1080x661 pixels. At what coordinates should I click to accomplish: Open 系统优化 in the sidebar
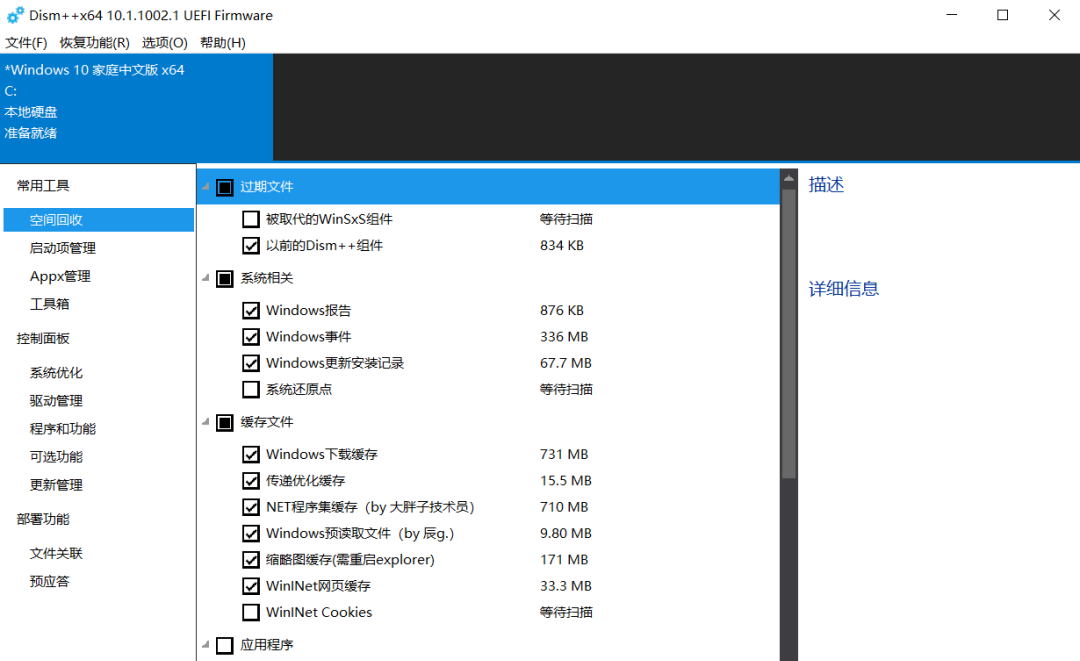pos(56,373)
